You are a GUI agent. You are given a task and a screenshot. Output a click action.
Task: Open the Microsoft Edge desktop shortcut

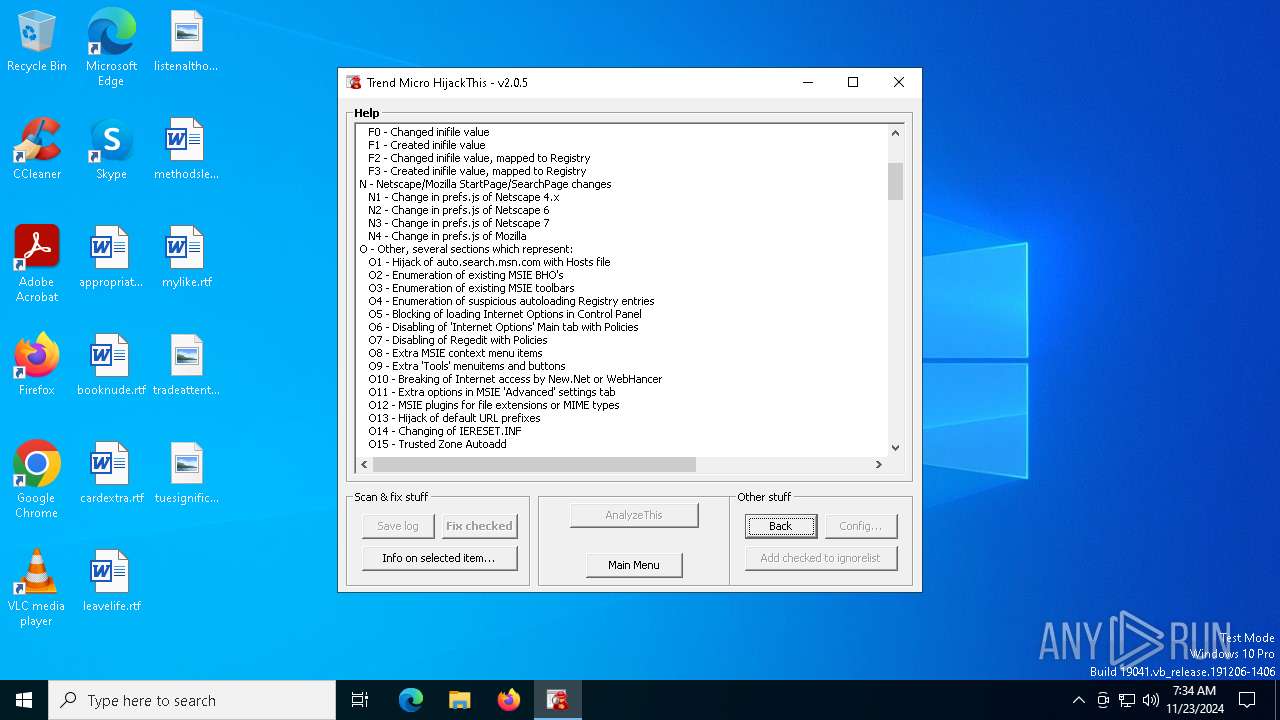[x=111, y=48]
